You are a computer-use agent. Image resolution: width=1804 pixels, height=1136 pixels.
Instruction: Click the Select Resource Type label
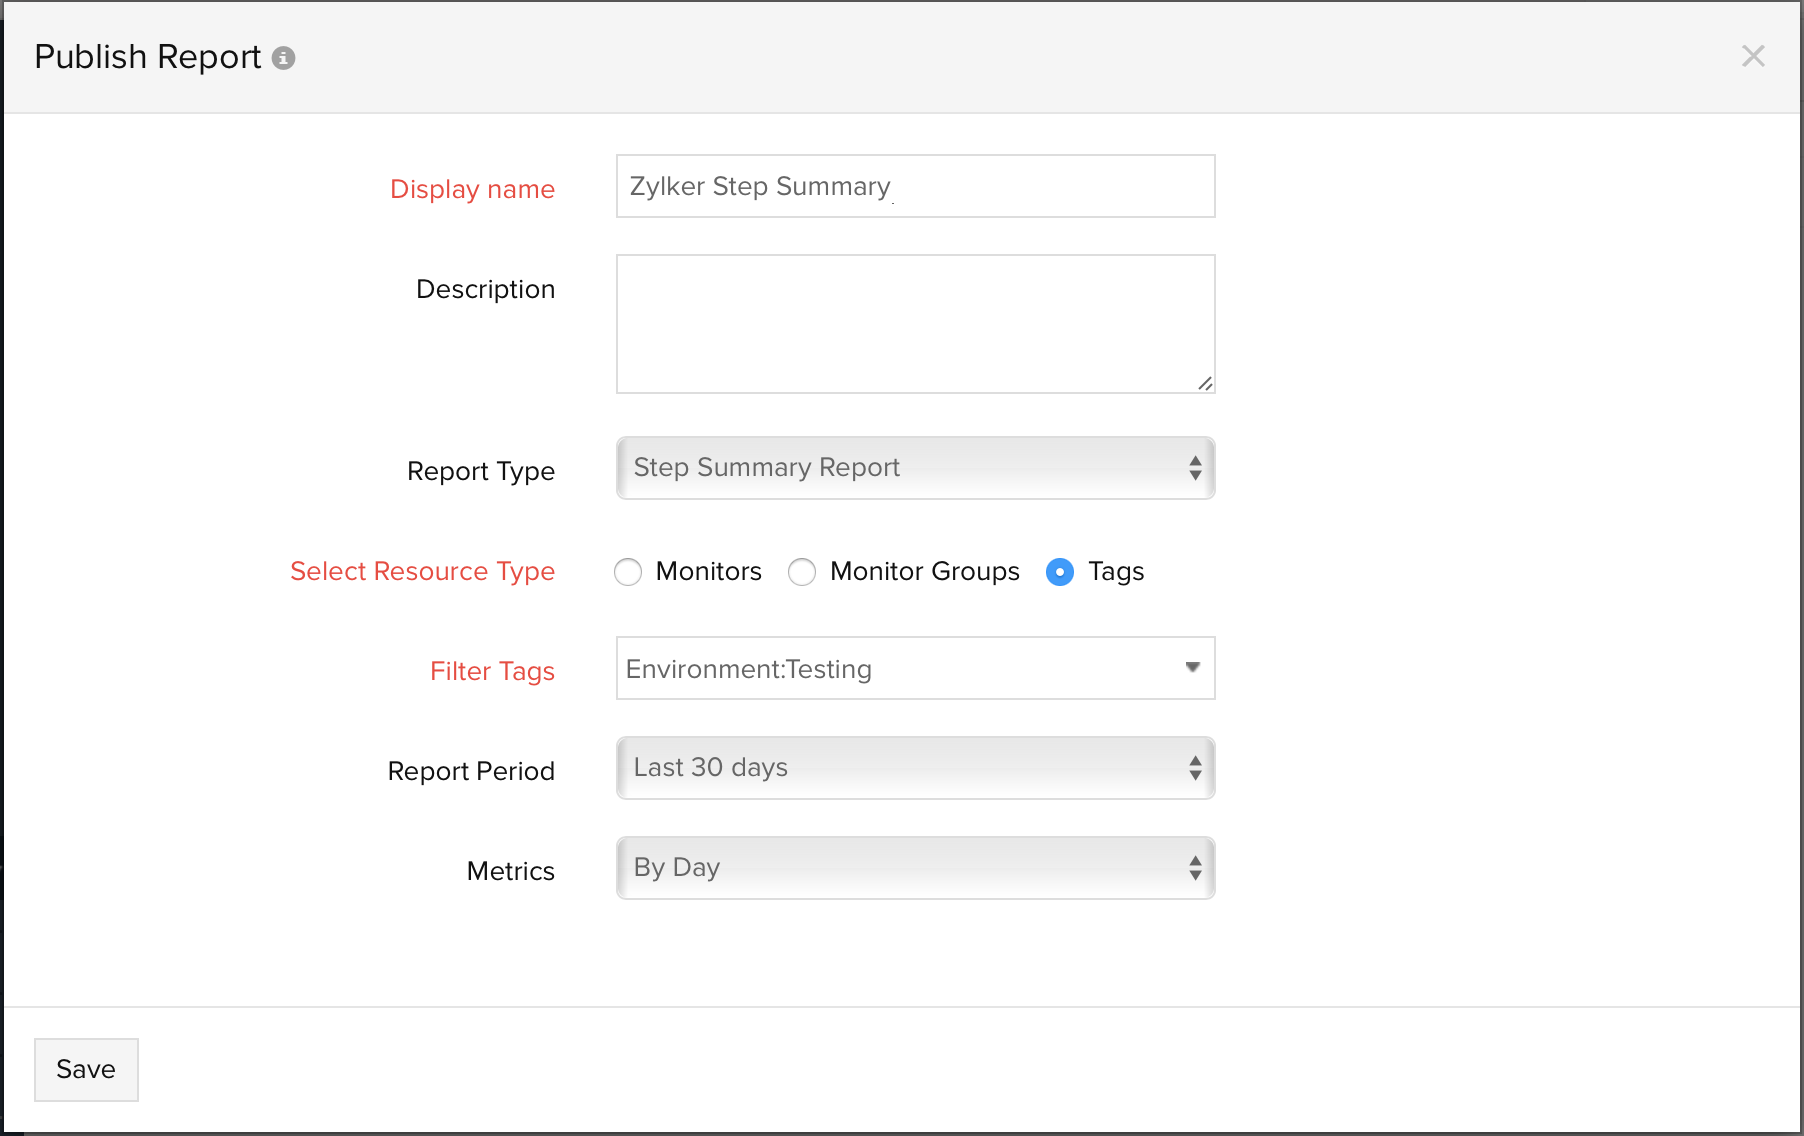point(422,571)
